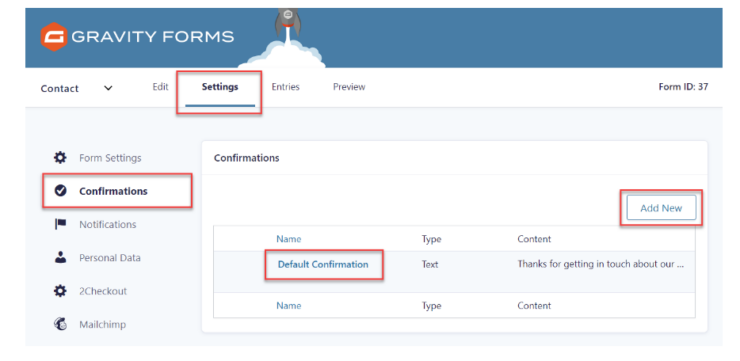Viewport: 740px width, 361px height.
Task: Sort by the top Name column header
Action: pos(289,239)
